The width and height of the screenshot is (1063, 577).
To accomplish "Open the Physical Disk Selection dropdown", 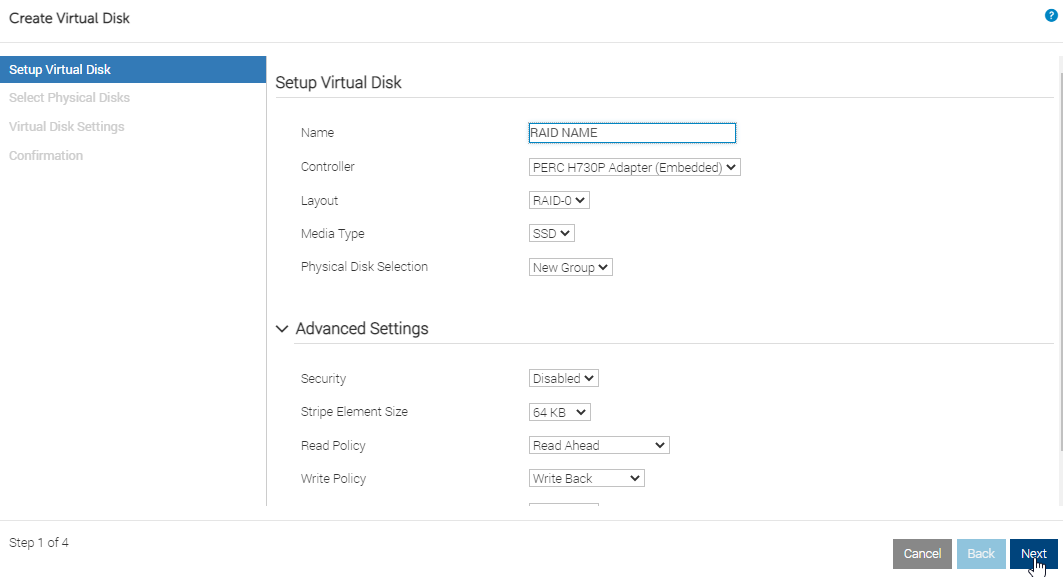I will point(570,268).
